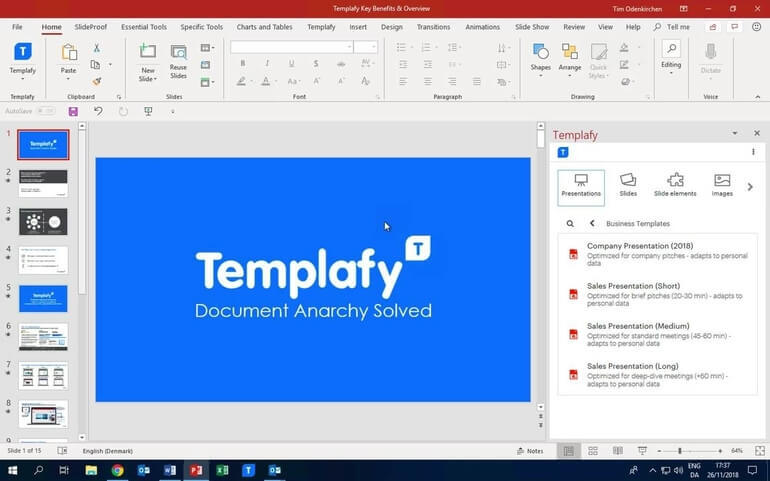Viewport: 770px width, 481px height.
Task: Adjust the zoom slider handle
Action: [x=680, y=451]
